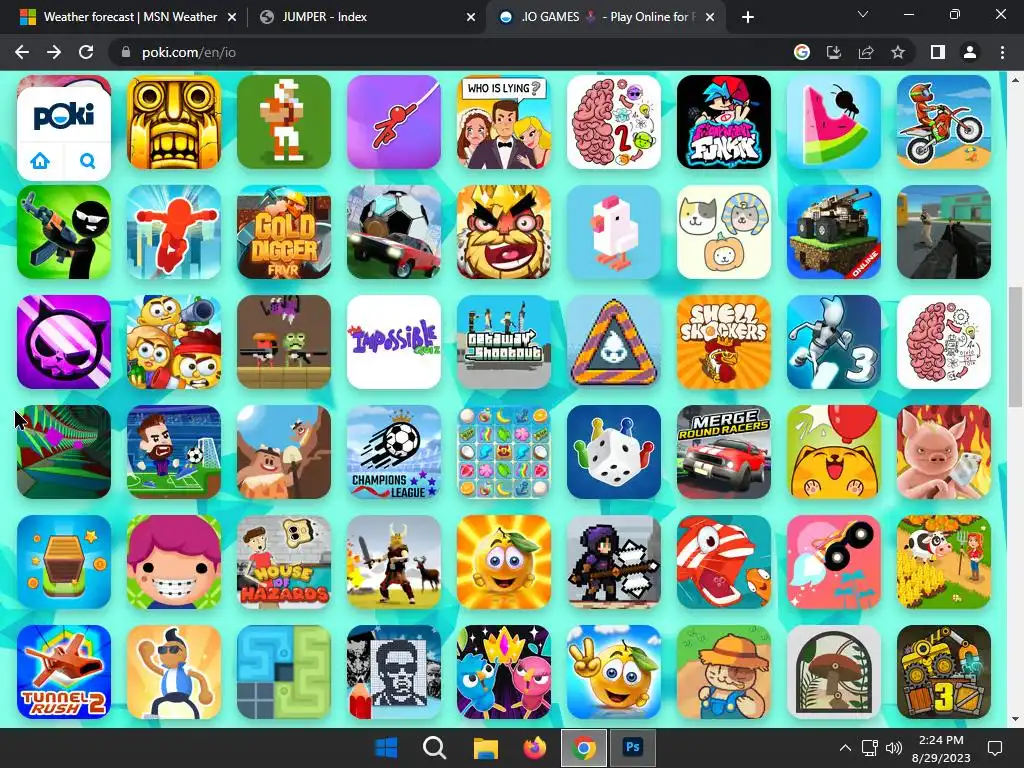Open the Who Is Lying game tile

click(x=504, y=122)
